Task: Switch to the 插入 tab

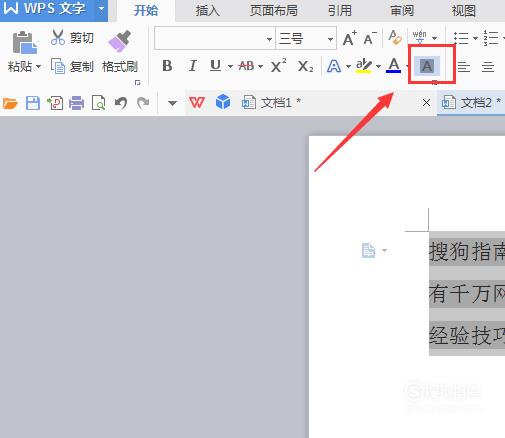Action: [x=208, y=11]
